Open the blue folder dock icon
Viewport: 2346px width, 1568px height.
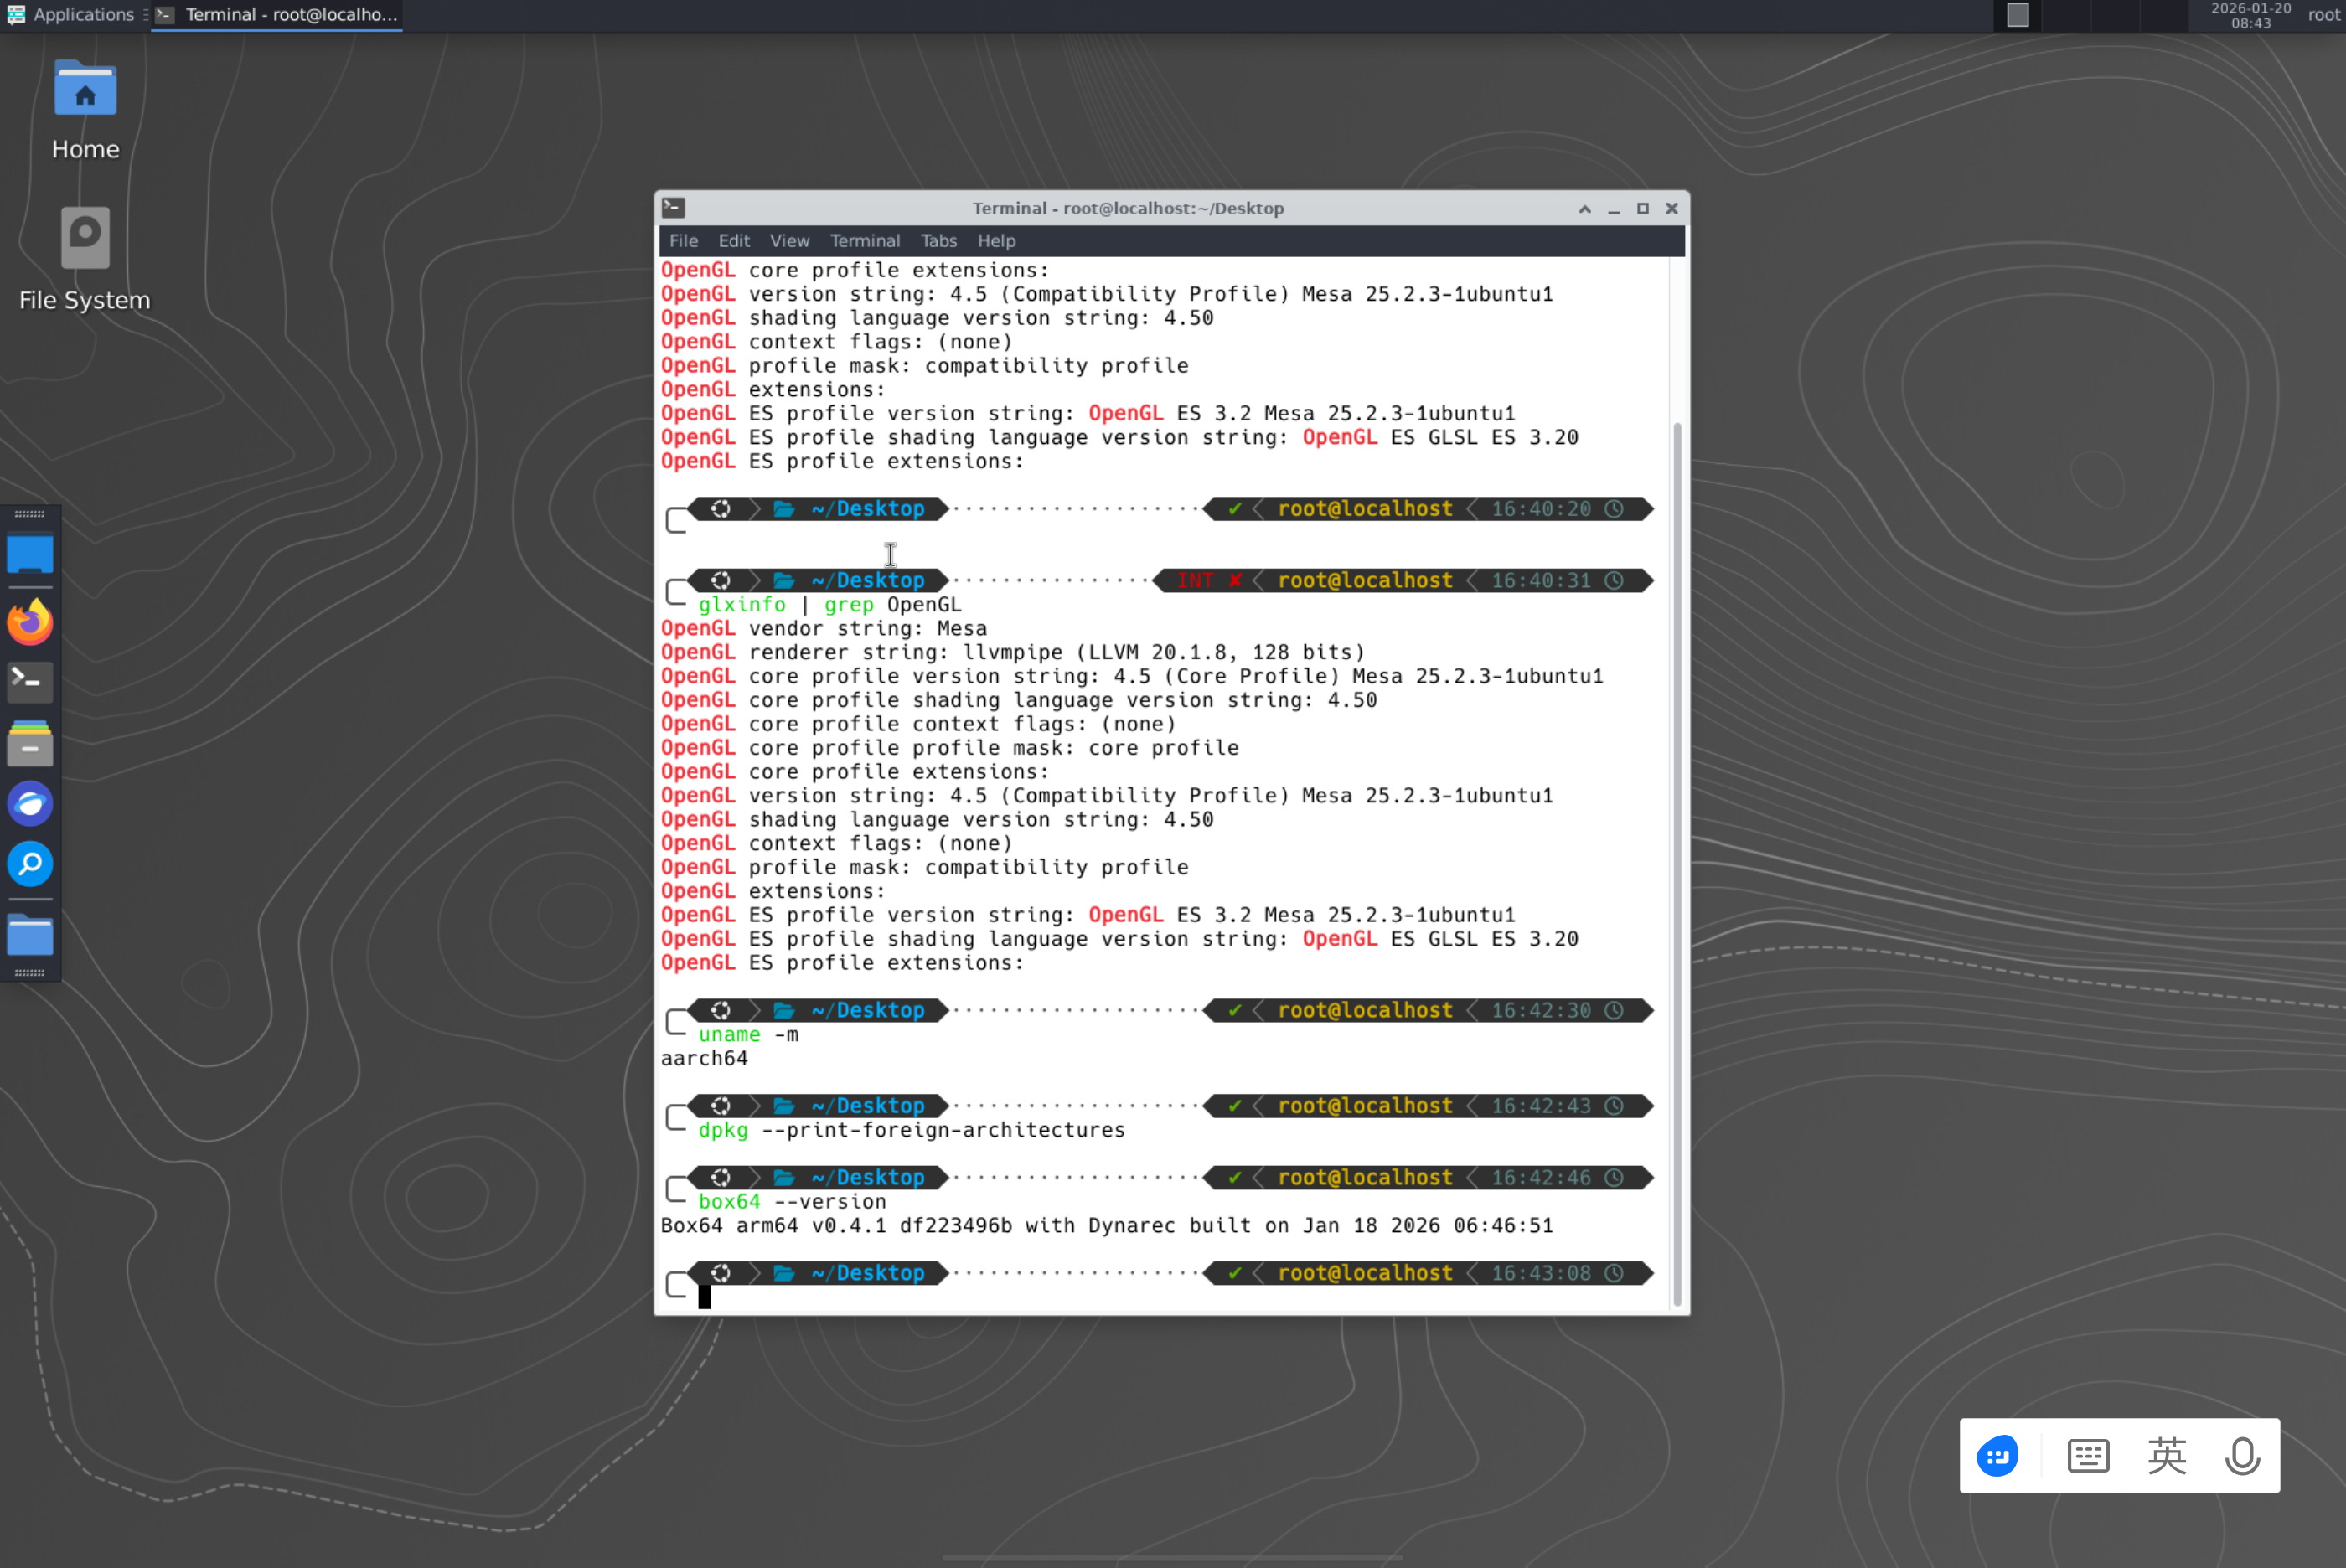click(30, 936)
